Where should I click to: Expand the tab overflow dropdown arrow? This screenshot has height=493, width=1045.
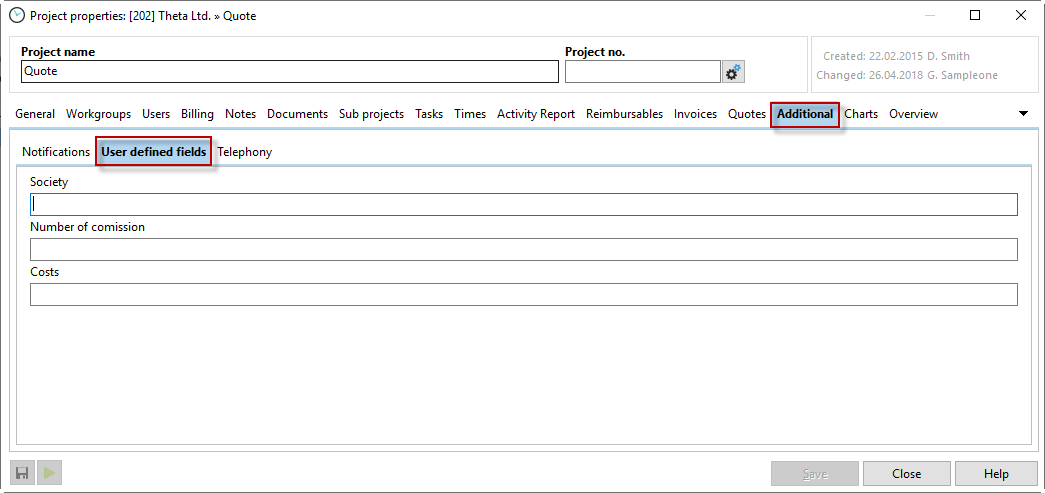coord(1023,114)
